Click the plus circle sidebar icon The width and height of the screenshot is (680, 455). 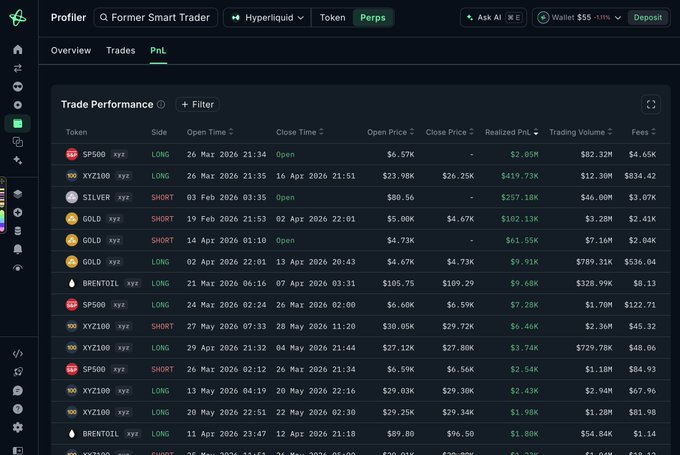[x=18, y=213]
